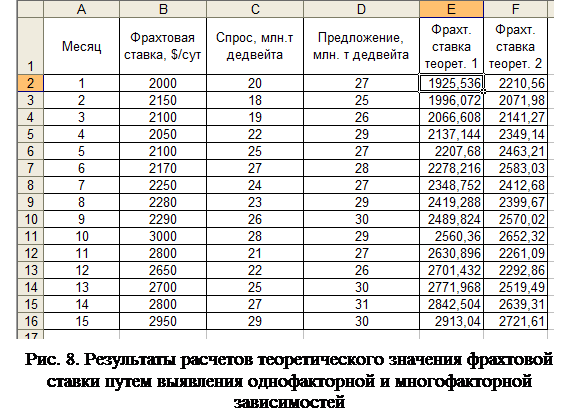Click freight rate cell 2170
Image resolution: width=580 pixels, height=419 pixels.
point(163,168)
